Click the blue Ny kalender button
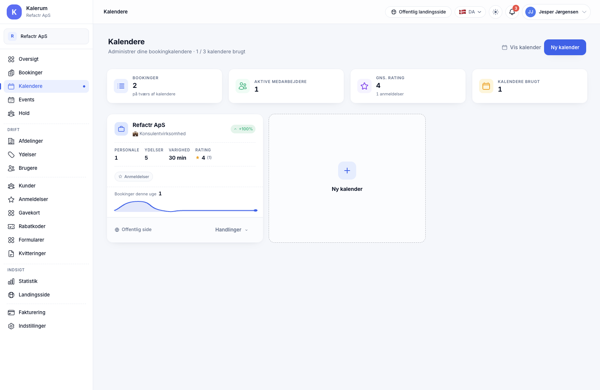 point(565,47)
